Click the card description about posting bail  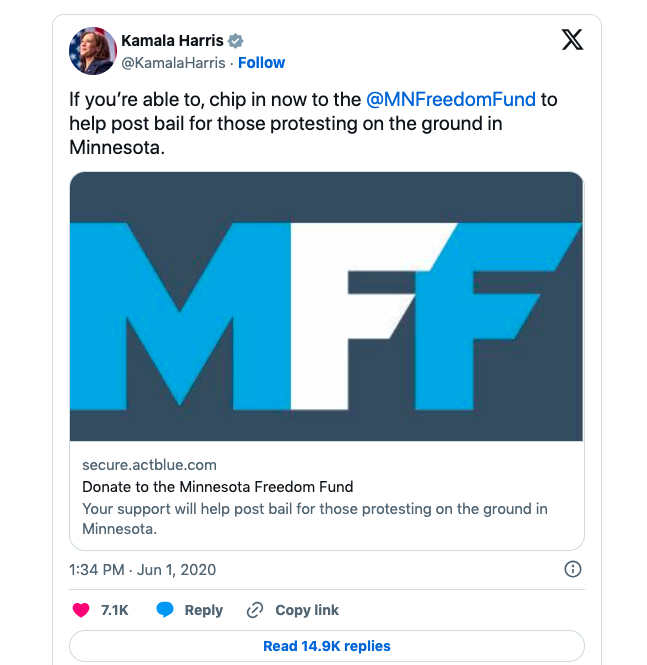coord(314,518)
